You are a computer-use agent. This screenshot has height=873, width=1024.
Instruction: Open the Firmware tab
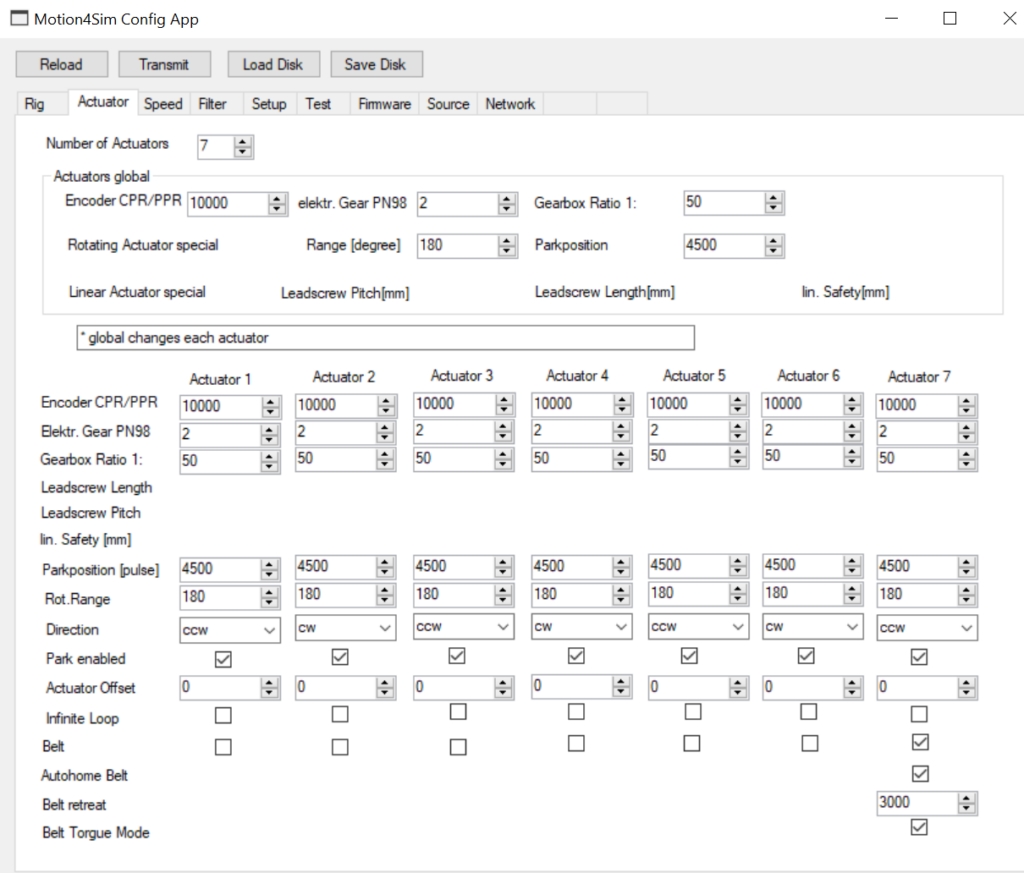click(384, 104)
